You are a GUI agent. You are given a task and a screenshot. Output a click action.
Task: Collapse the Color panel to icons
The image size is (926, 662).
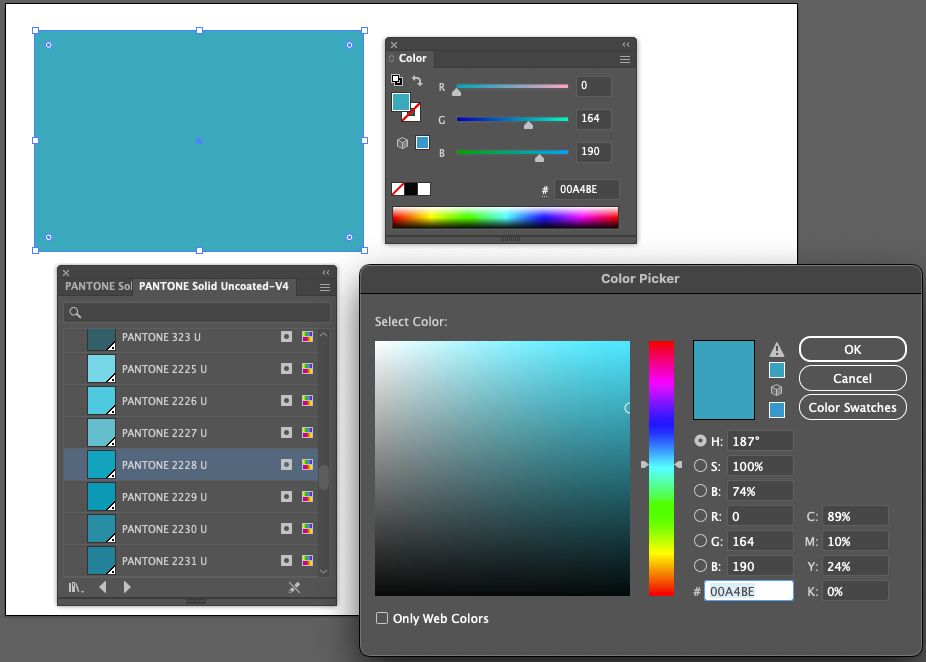625,45
